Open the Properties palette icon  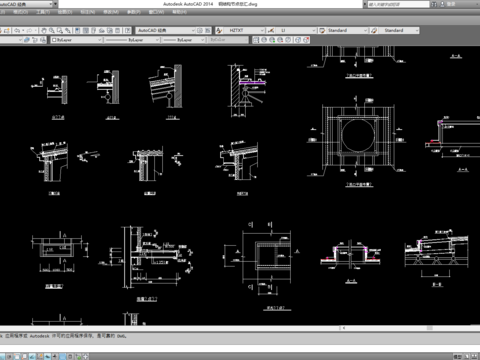[78, 30]
